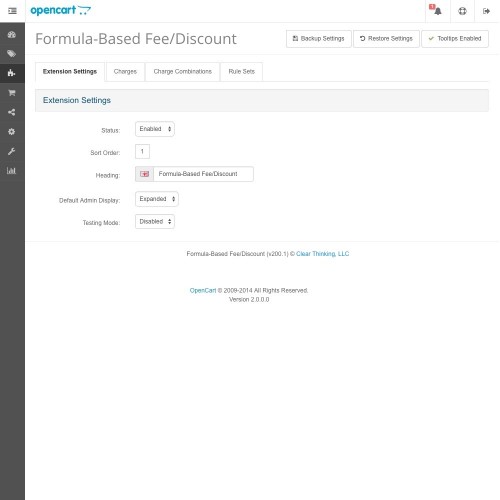Open the Dashboard sidebar icon
Image resolution: width=500 pixels, height=500 pixels.
click(12, 35)
